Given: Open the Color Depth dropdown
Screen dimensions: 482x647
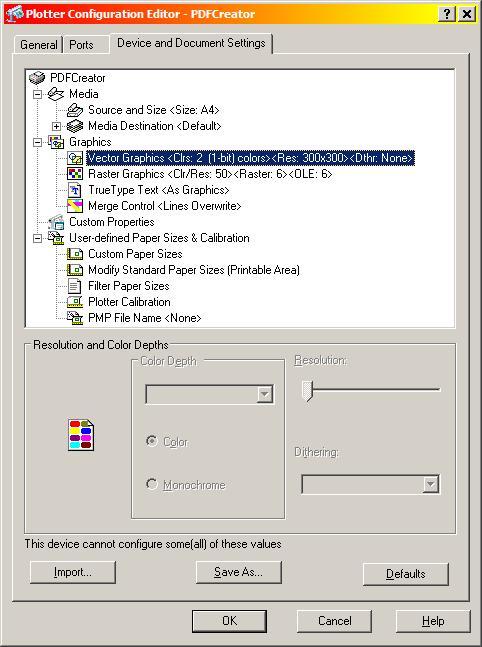Looking at the screenshot, I should pyautogui.click(x=265, y=394).
